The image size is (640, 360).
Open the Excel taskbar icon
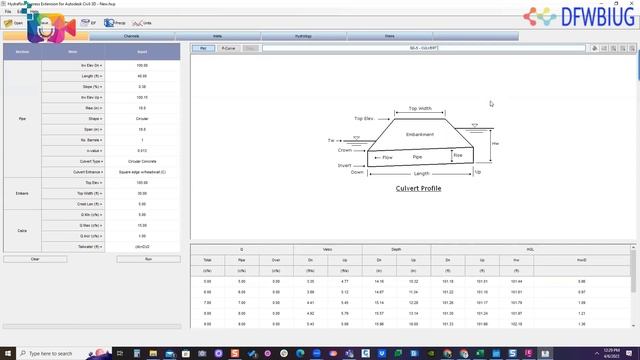pyautogui.click(x=480, y=353)
